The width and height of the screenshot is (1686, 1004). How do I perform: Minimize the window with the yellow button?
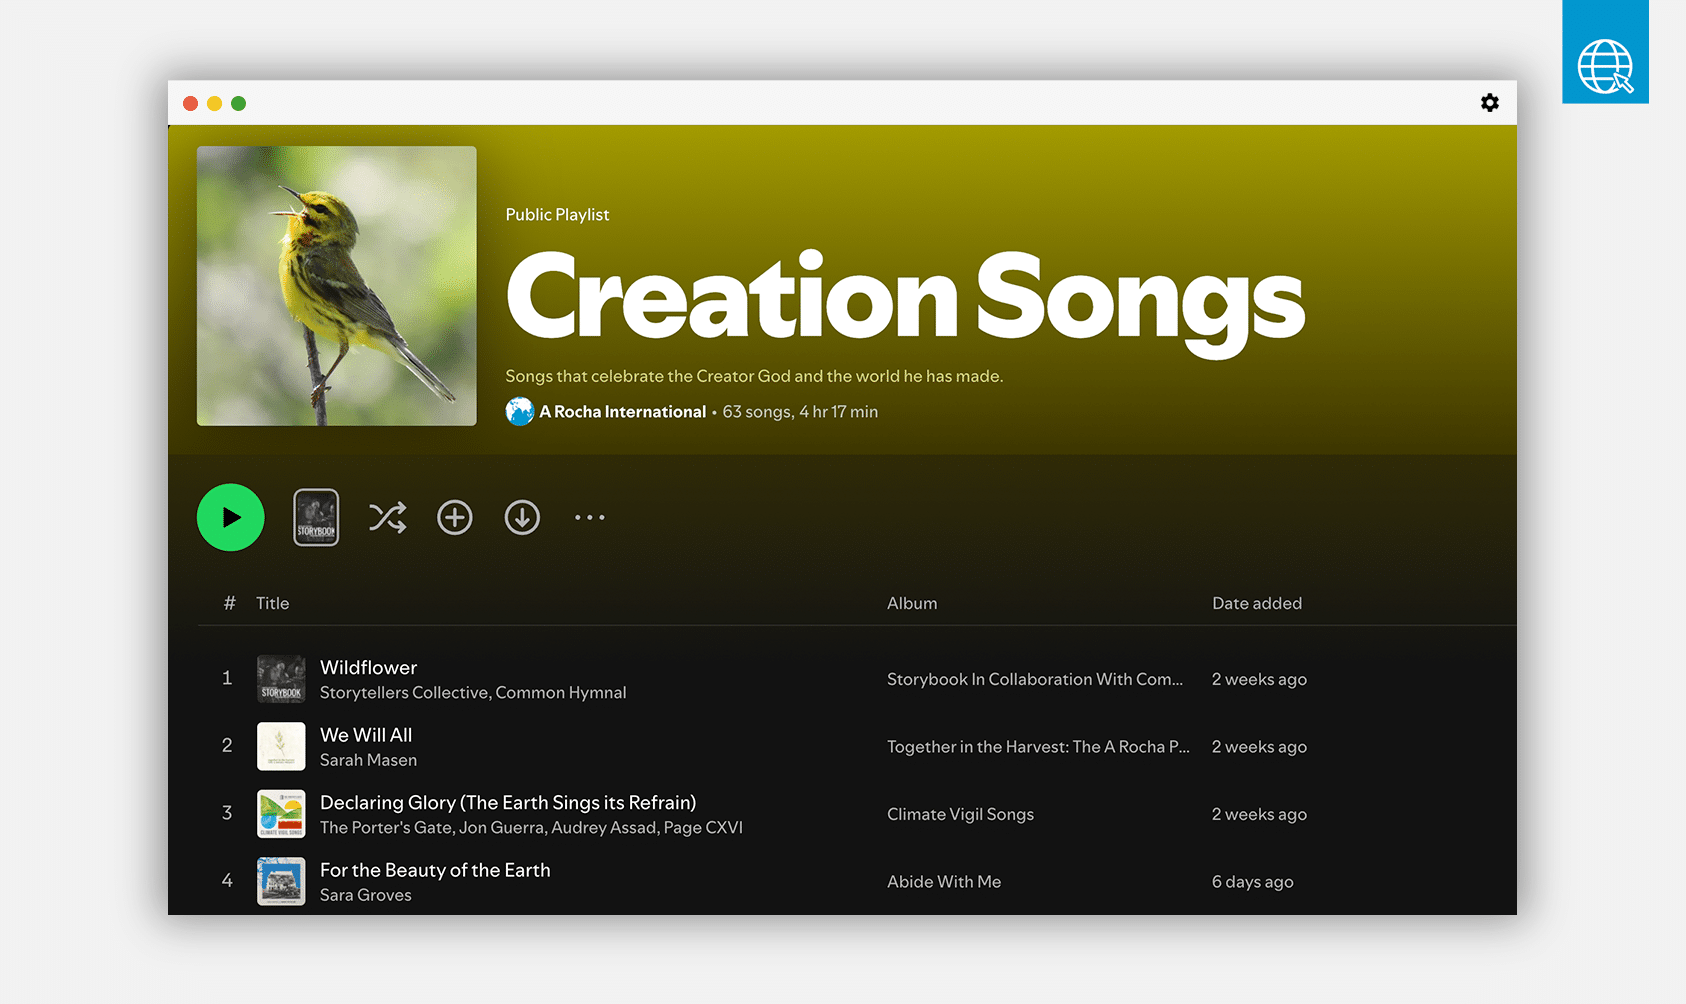click(x=214, y=103)
